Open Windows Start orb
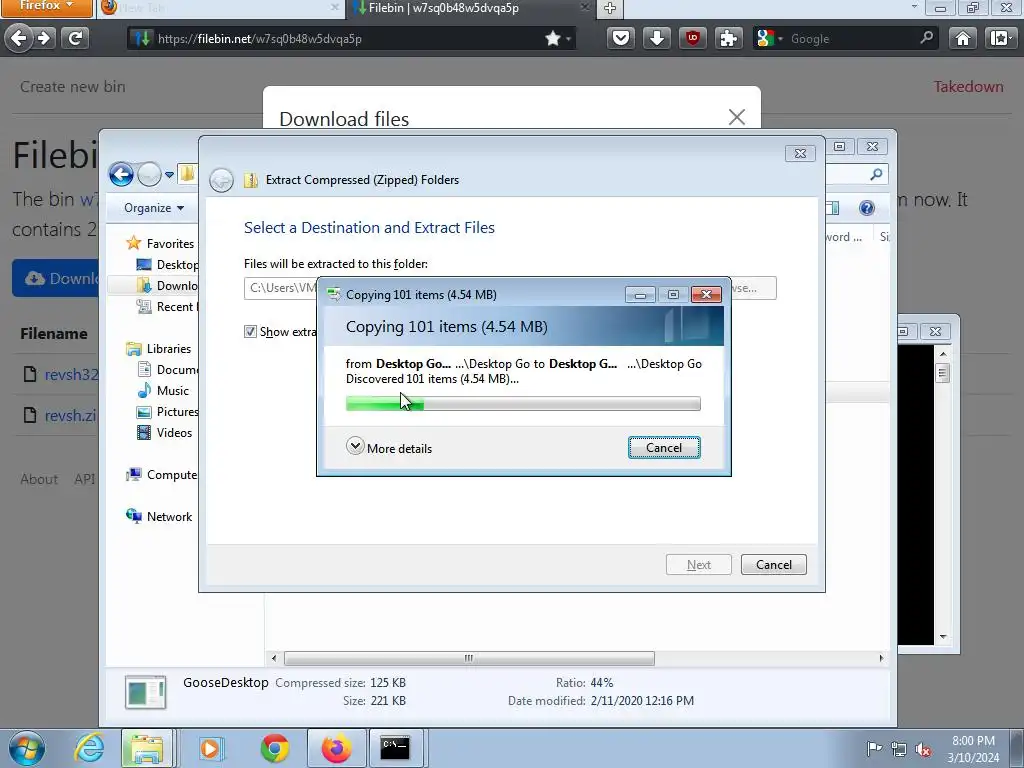 click(x=27, y=748)
